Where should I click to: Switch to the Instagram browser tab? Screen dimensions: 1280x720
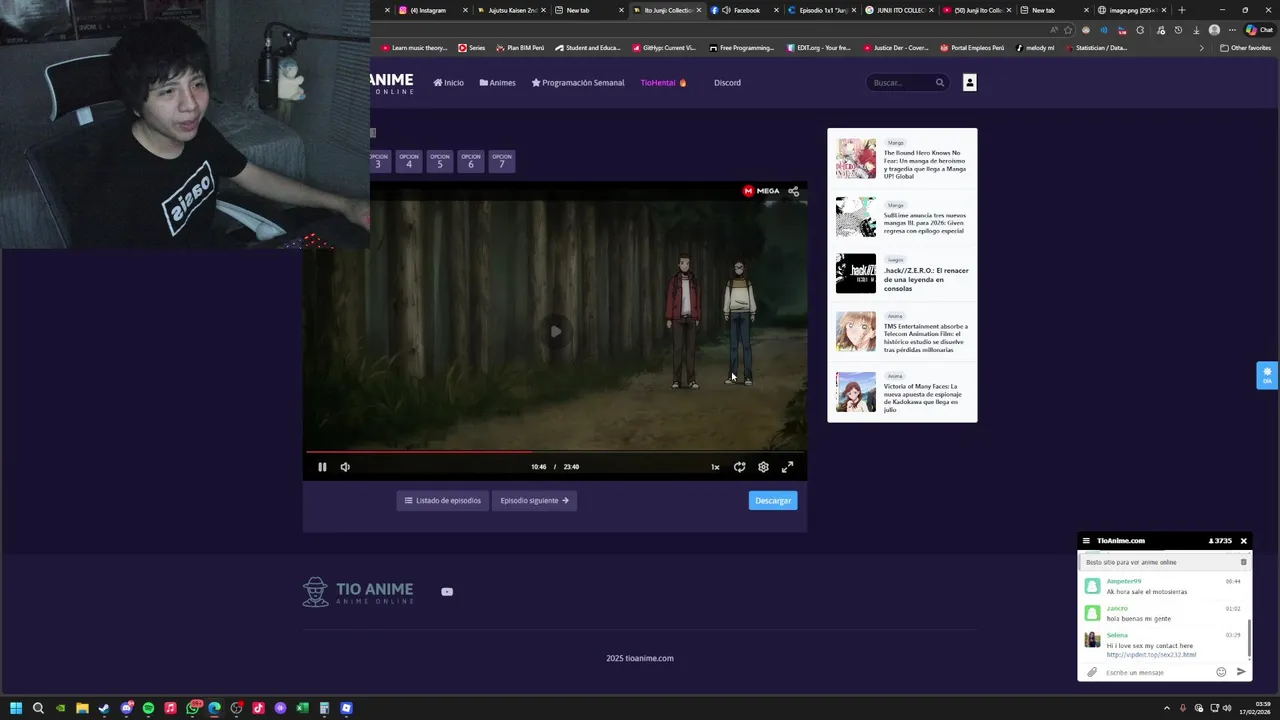tap(432, 10)
